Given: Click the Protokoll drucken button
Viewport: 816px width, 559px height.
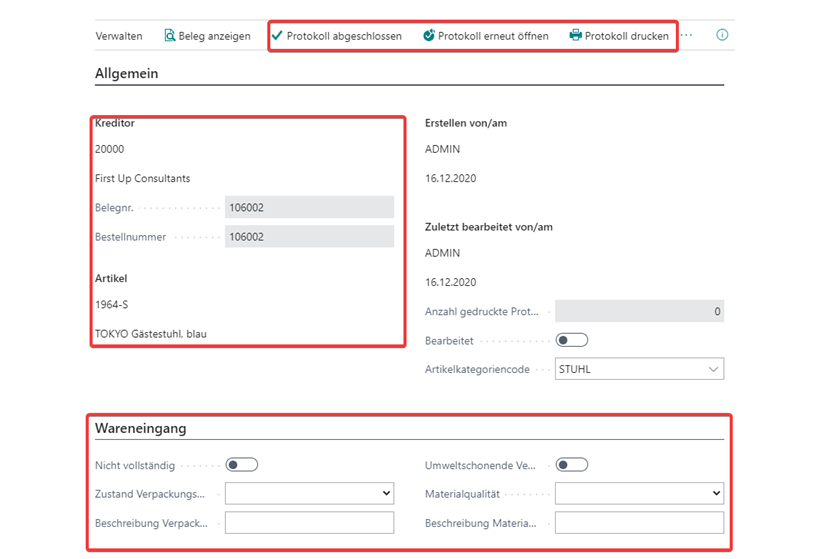Looking at the screenshot, I should tap(619, 36).
